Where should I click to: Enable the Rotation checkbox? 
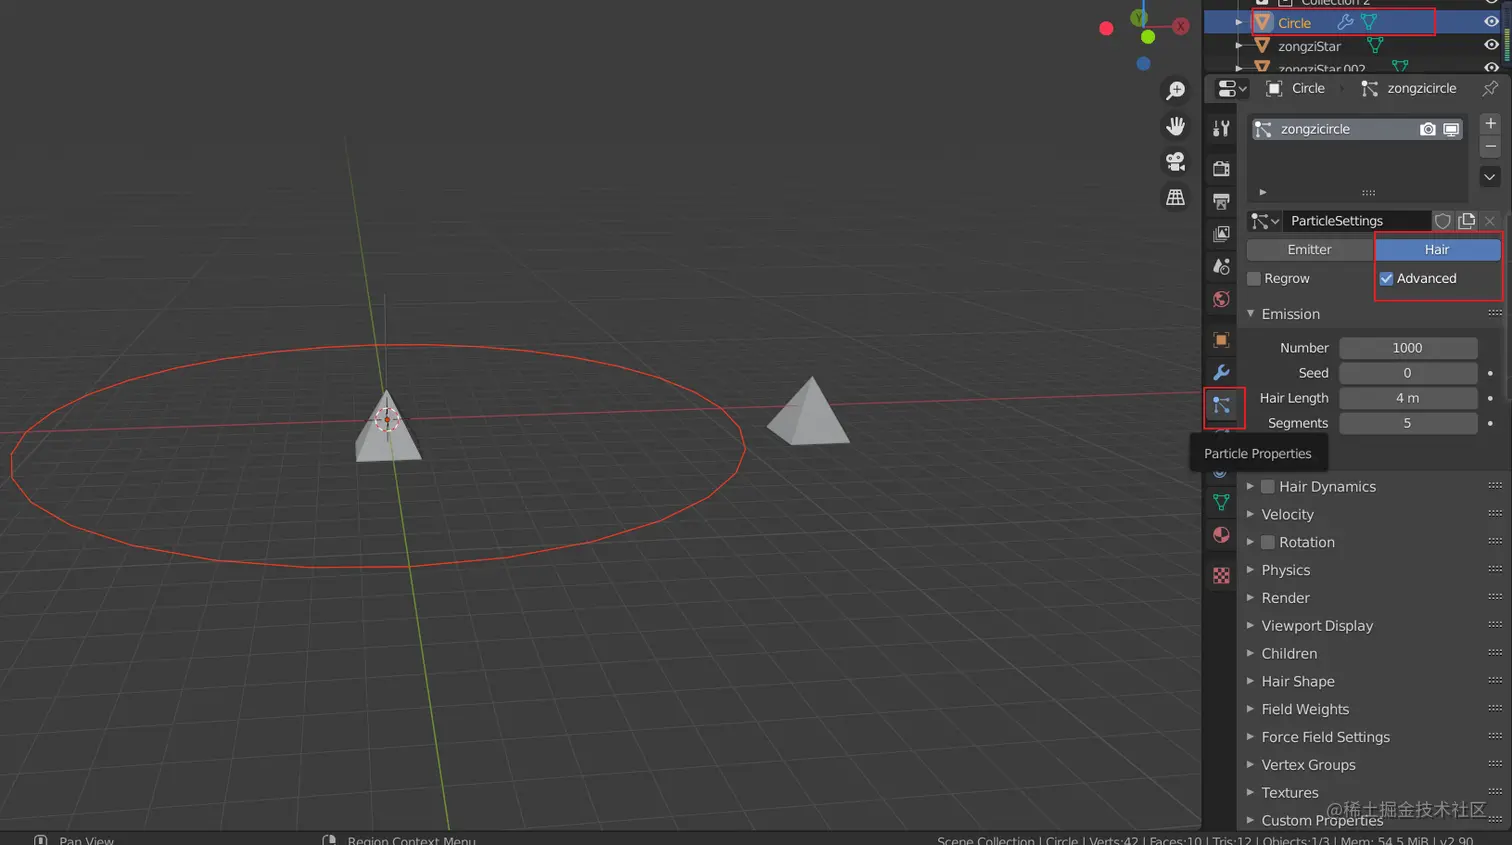1268,542
